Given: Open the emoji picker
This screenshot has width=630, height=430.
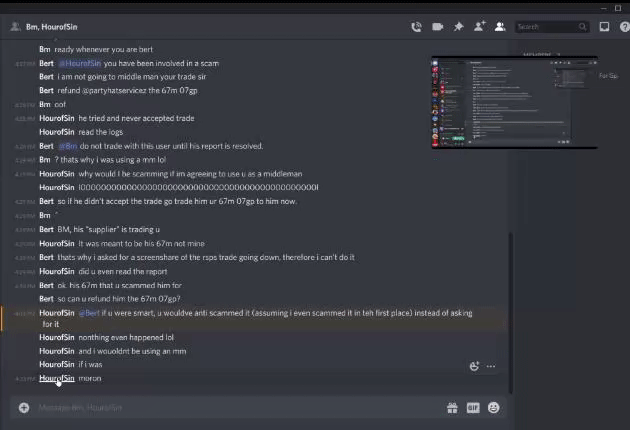Looking at the screenshot, I should tap(493, 408).
